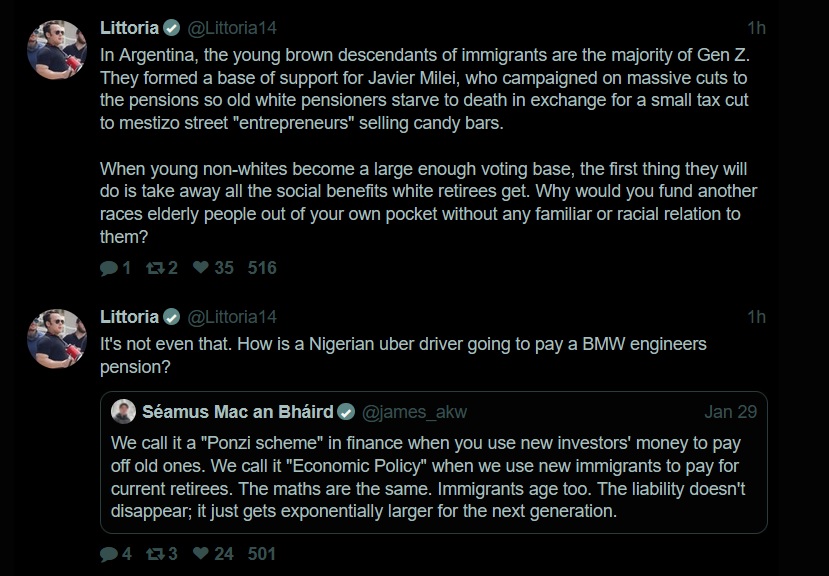Viewport: 829px width, 576px height.
Task: Like the Argentina post with heart icon
Action: coord(200,268)
